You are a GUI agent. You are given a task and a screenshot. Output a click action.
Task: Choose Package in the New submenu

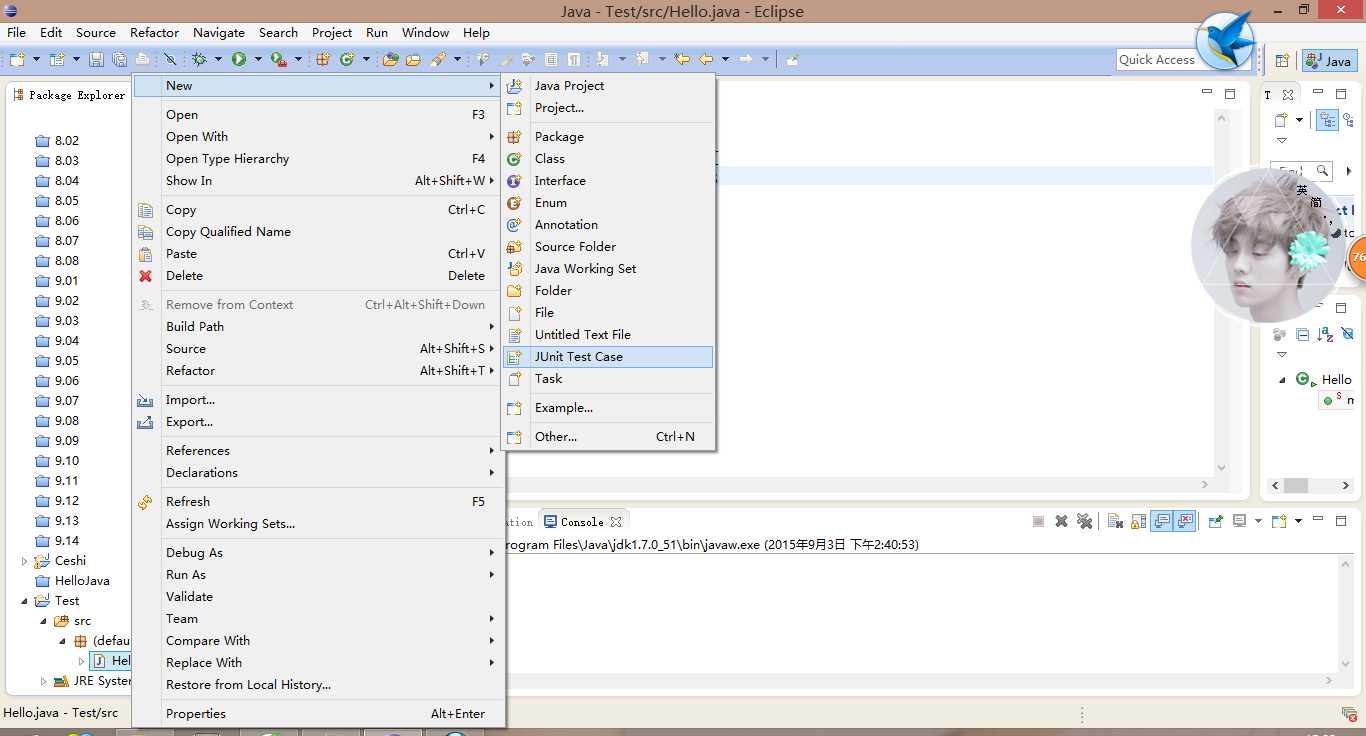[608, 137]
